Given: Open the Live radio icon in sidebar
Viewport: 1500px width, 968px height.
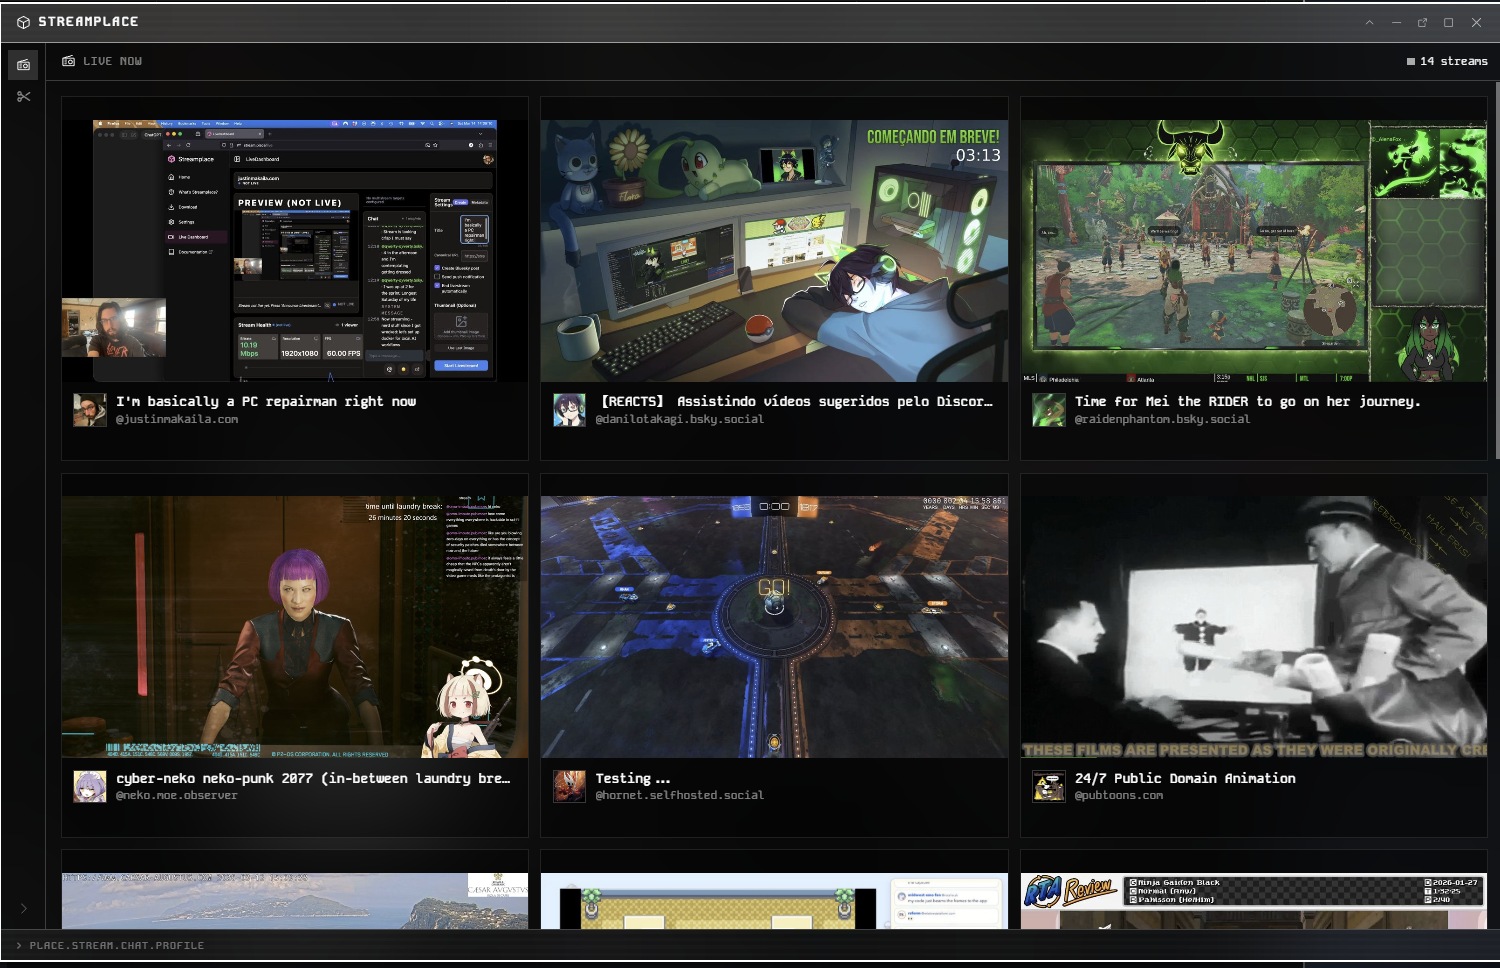Looking at the screenshot, I should (x=23, y=65).
